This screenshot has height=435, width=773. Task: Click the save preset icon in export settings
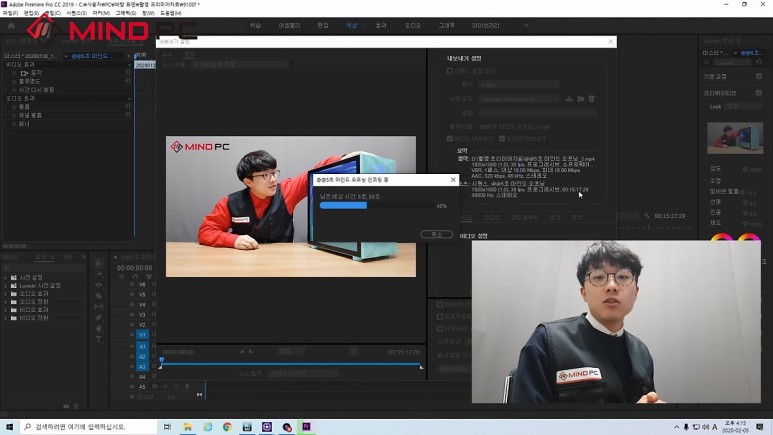click(x=569, y=99)
